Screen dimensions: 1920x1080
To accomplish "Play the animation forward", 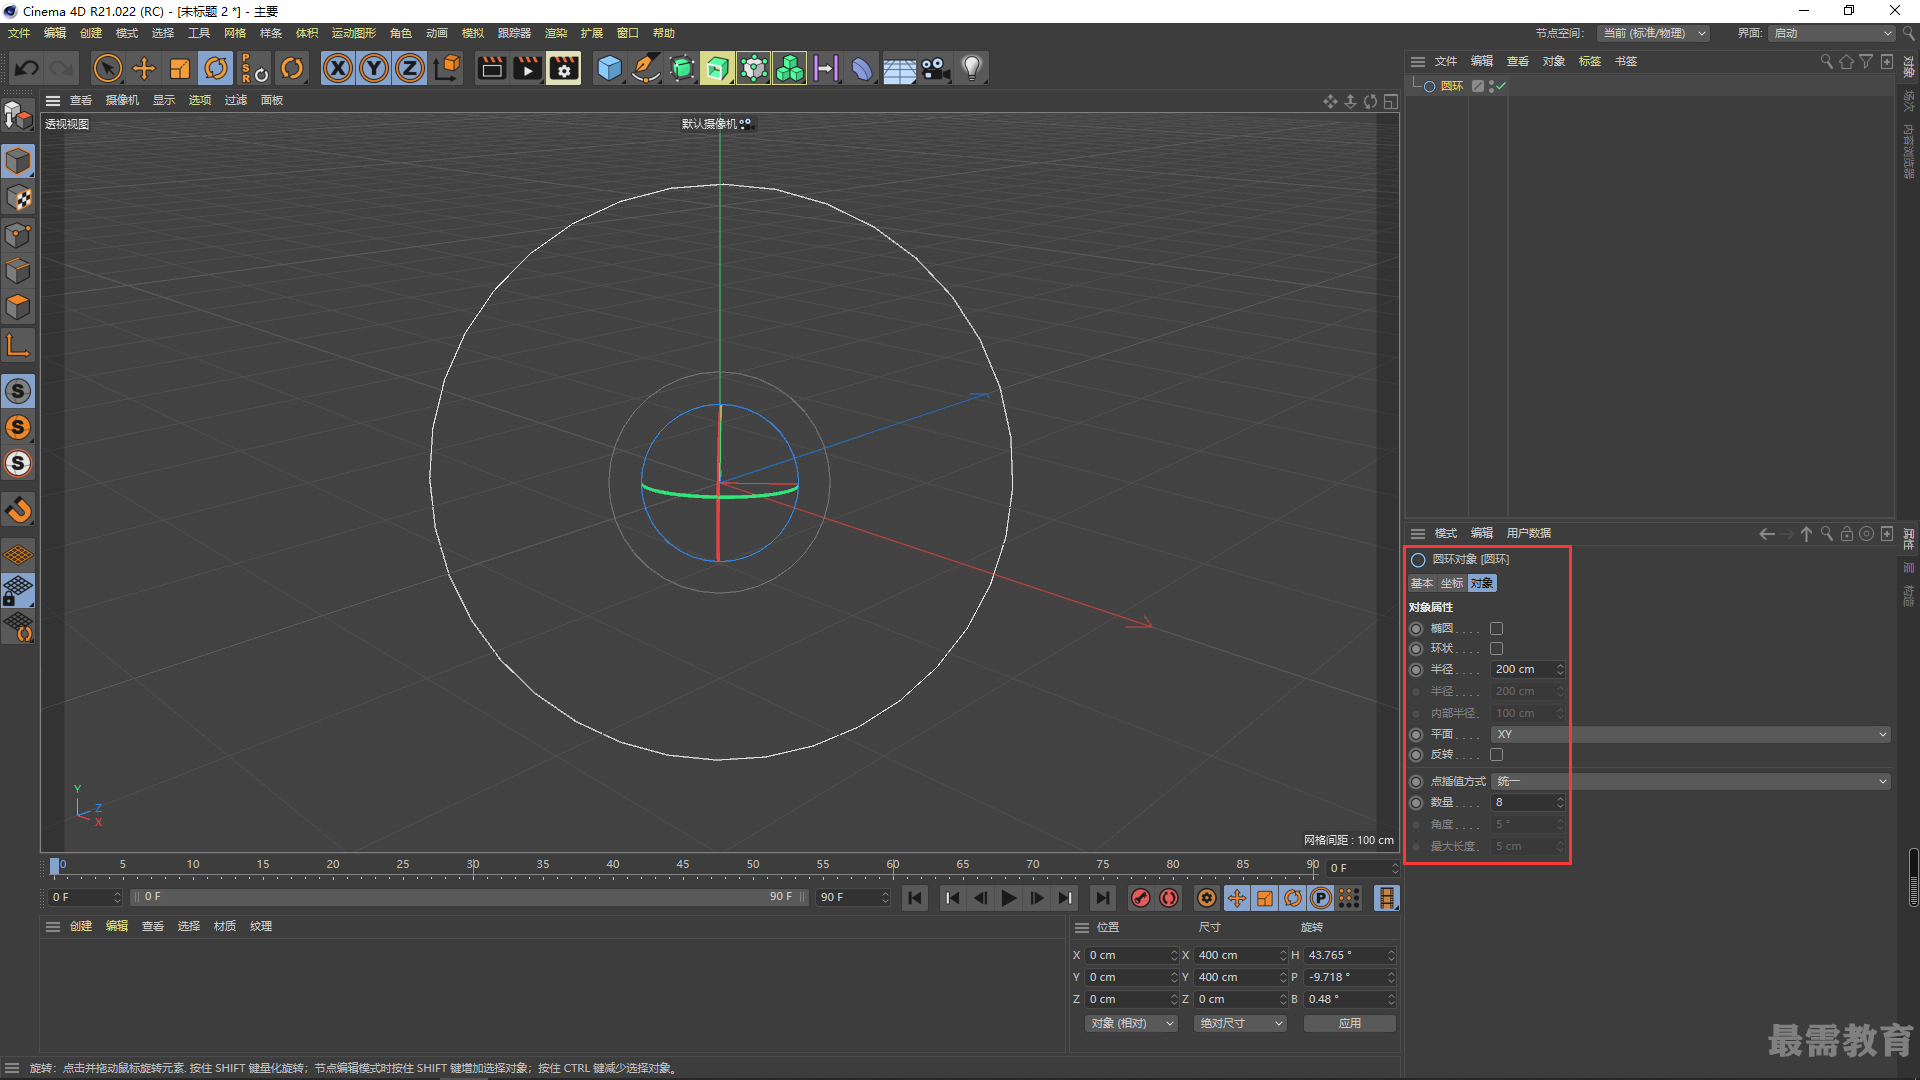I will (x=1009, y=899).
